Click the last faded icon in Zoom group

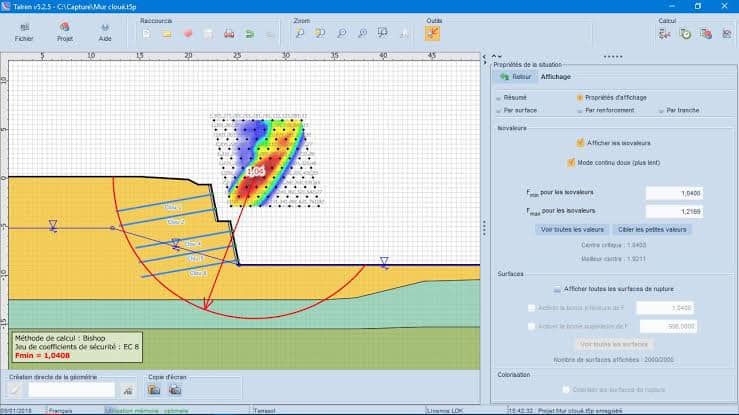pyautogui.click(x=404, y=33)
